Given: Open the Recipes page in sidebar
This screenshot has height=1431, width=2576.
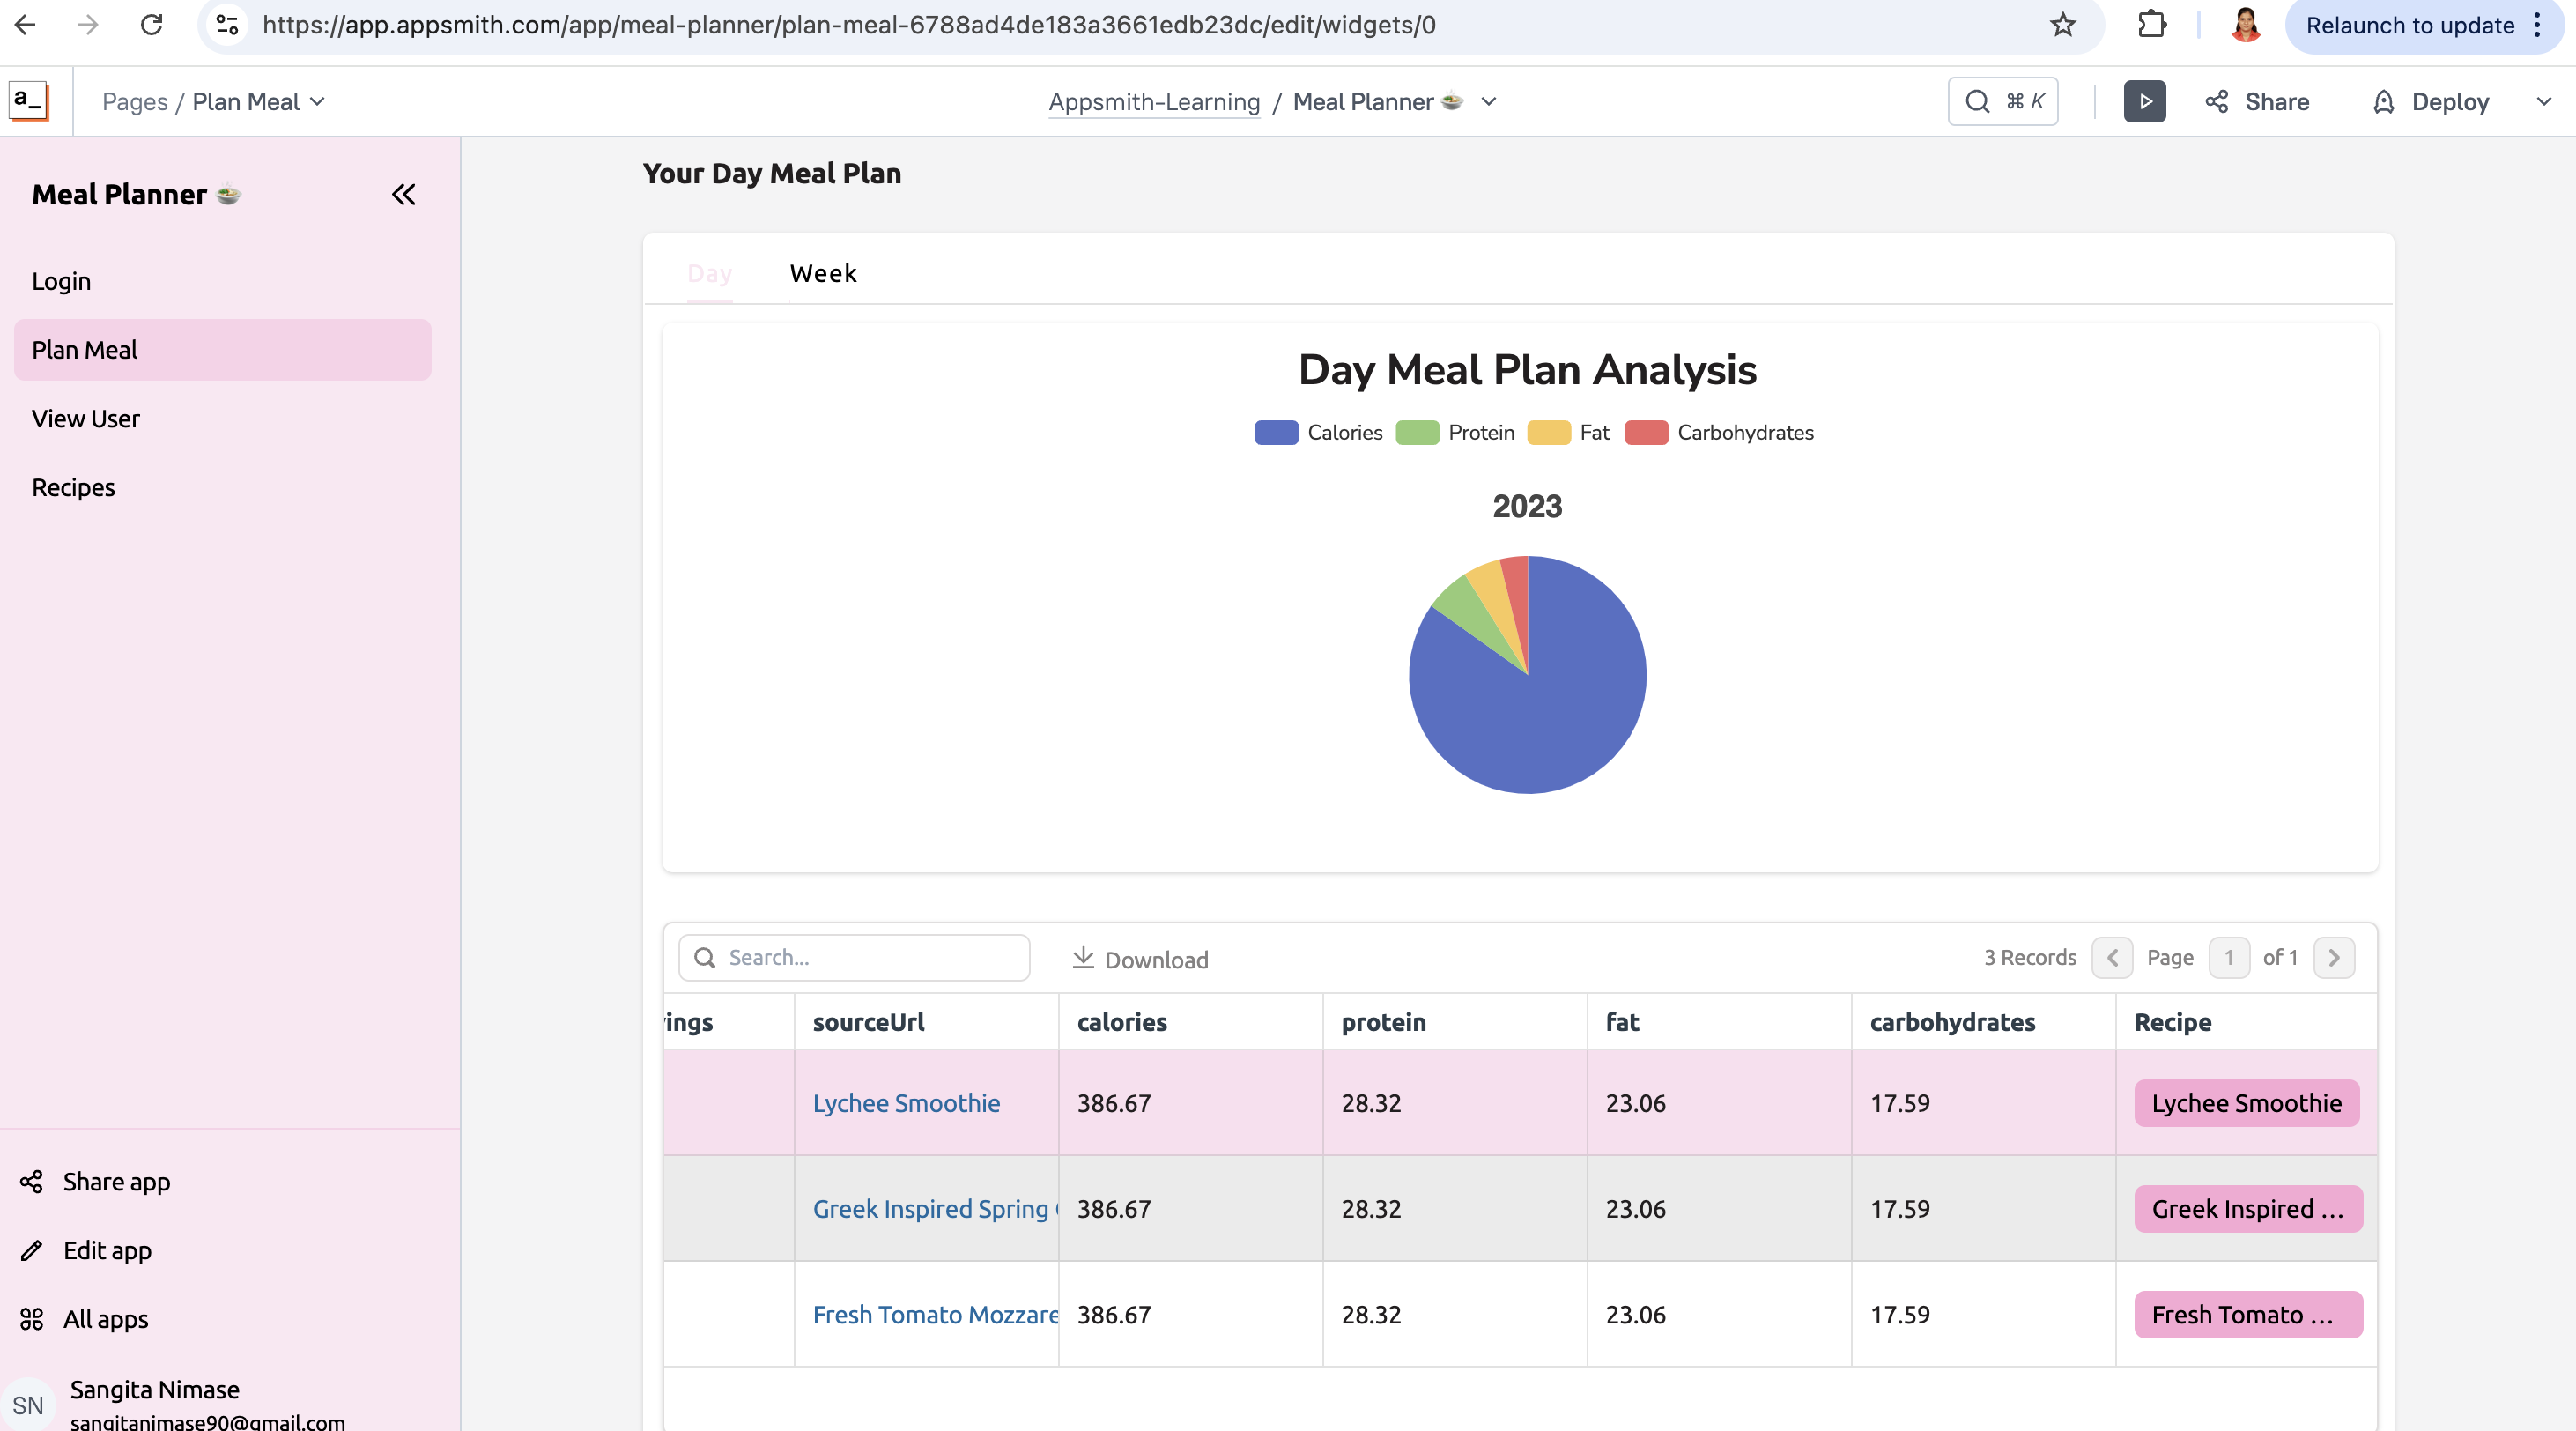Looking at the screenshot, I should click(73, 487).
